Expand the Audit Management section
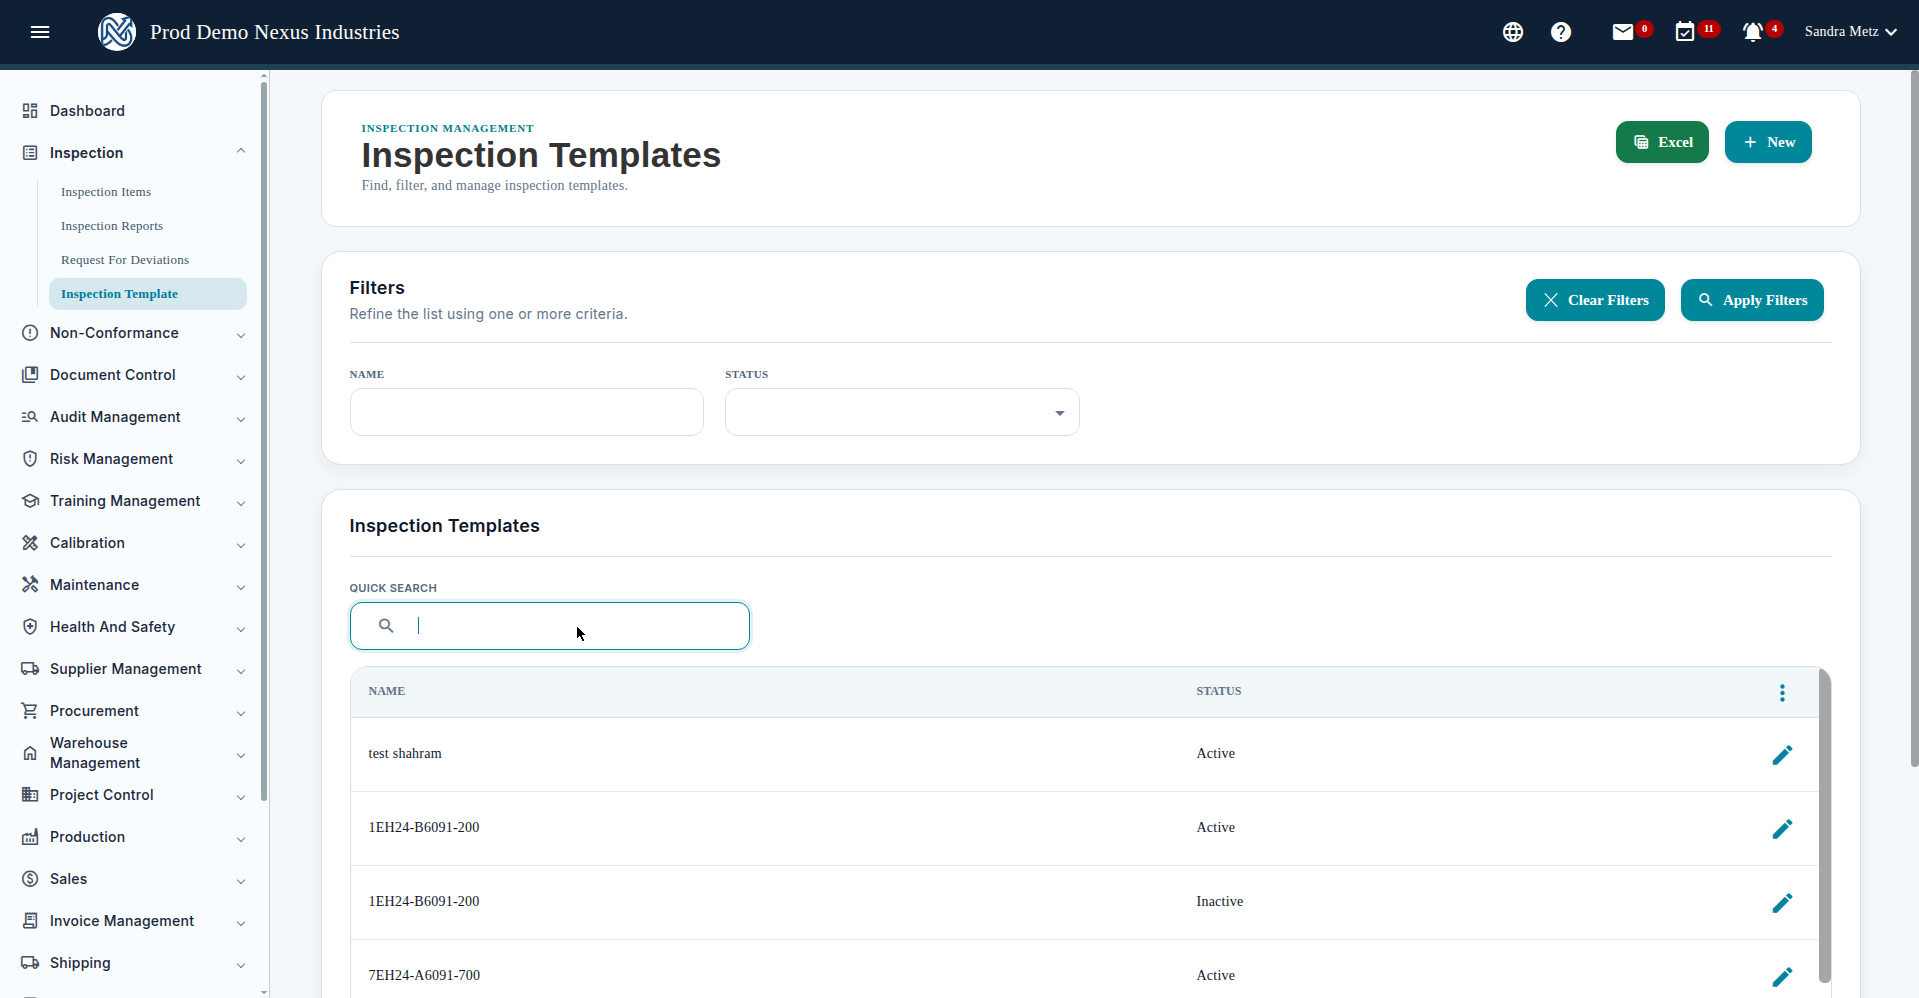Screen dimensions: 1919x998 [x=241, y=419]
